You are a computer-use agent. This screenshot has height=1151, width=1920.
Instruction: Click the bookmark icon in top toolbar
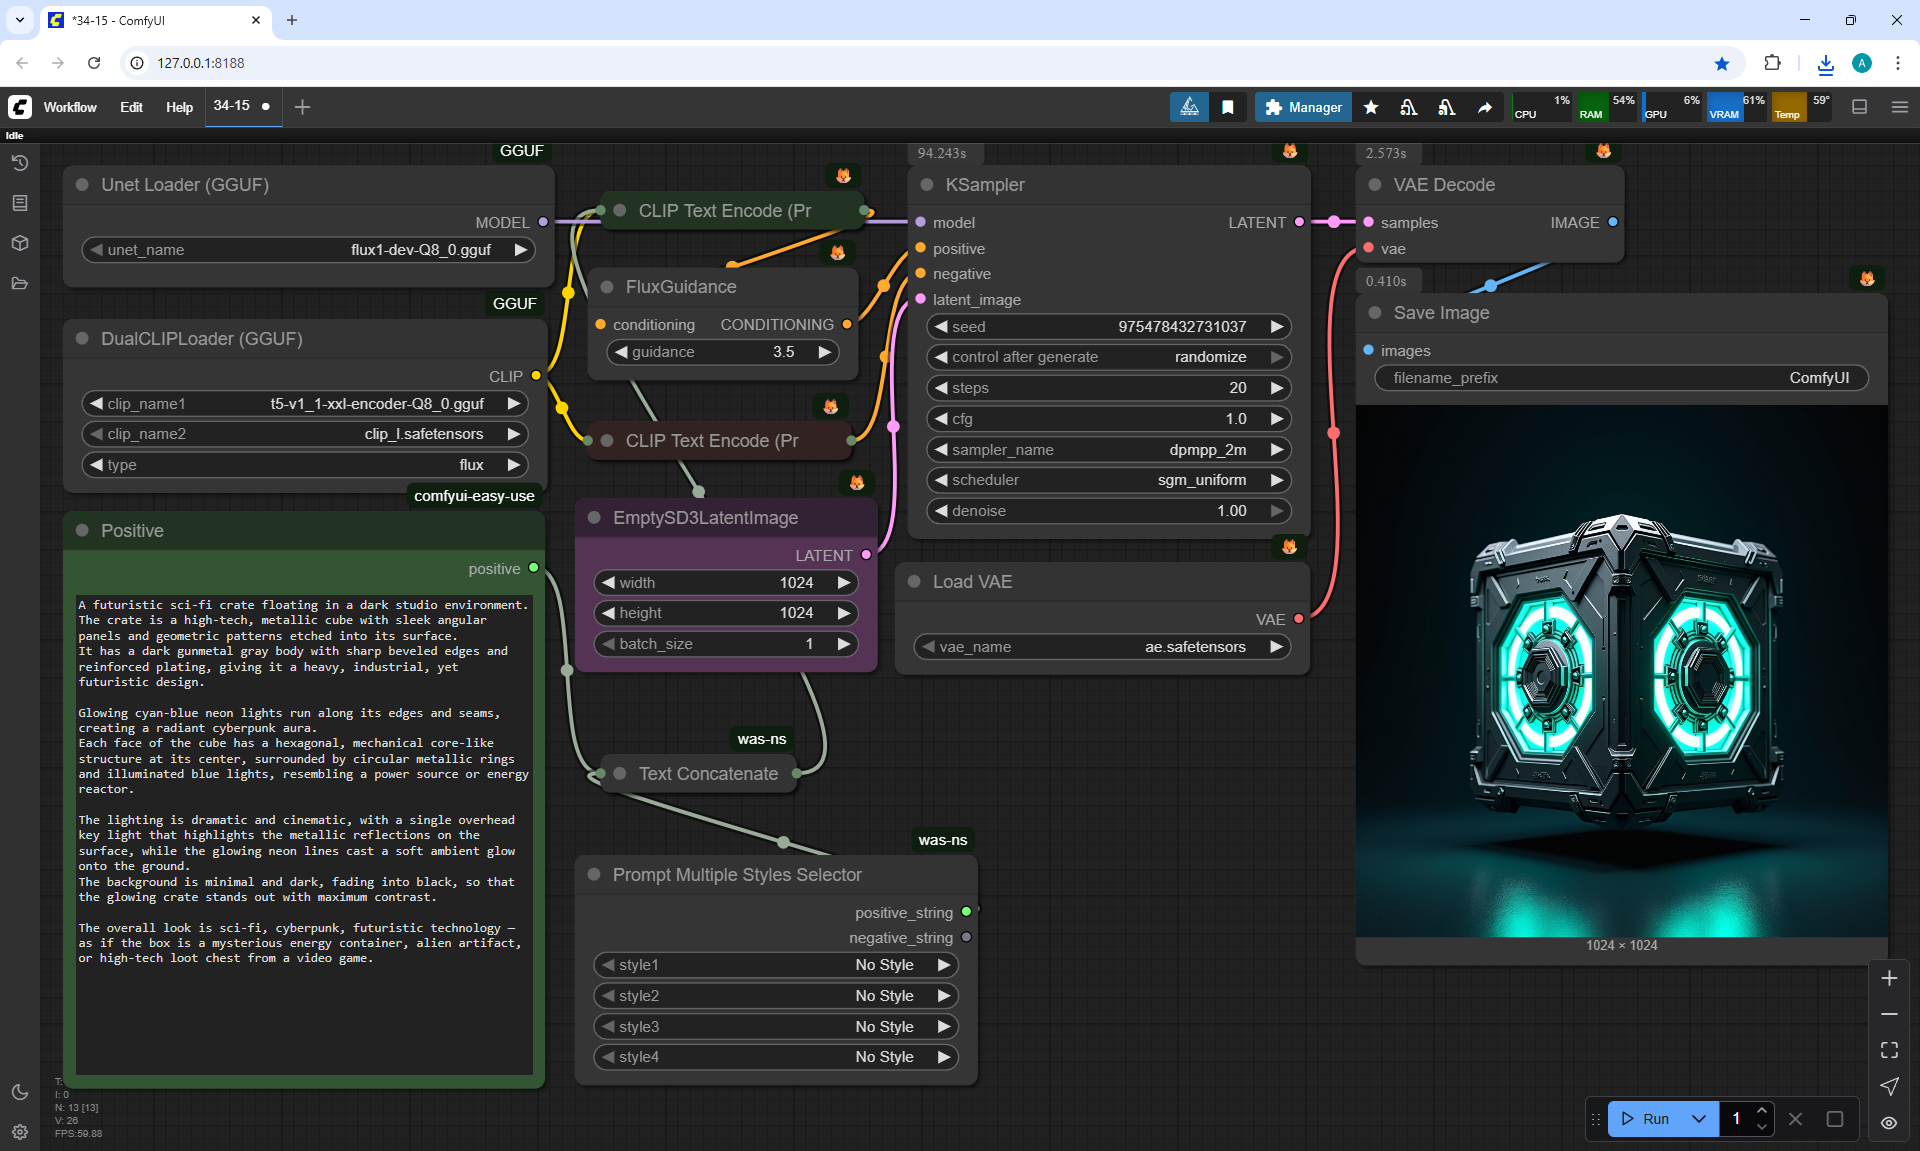click(x=1228, y=107)
